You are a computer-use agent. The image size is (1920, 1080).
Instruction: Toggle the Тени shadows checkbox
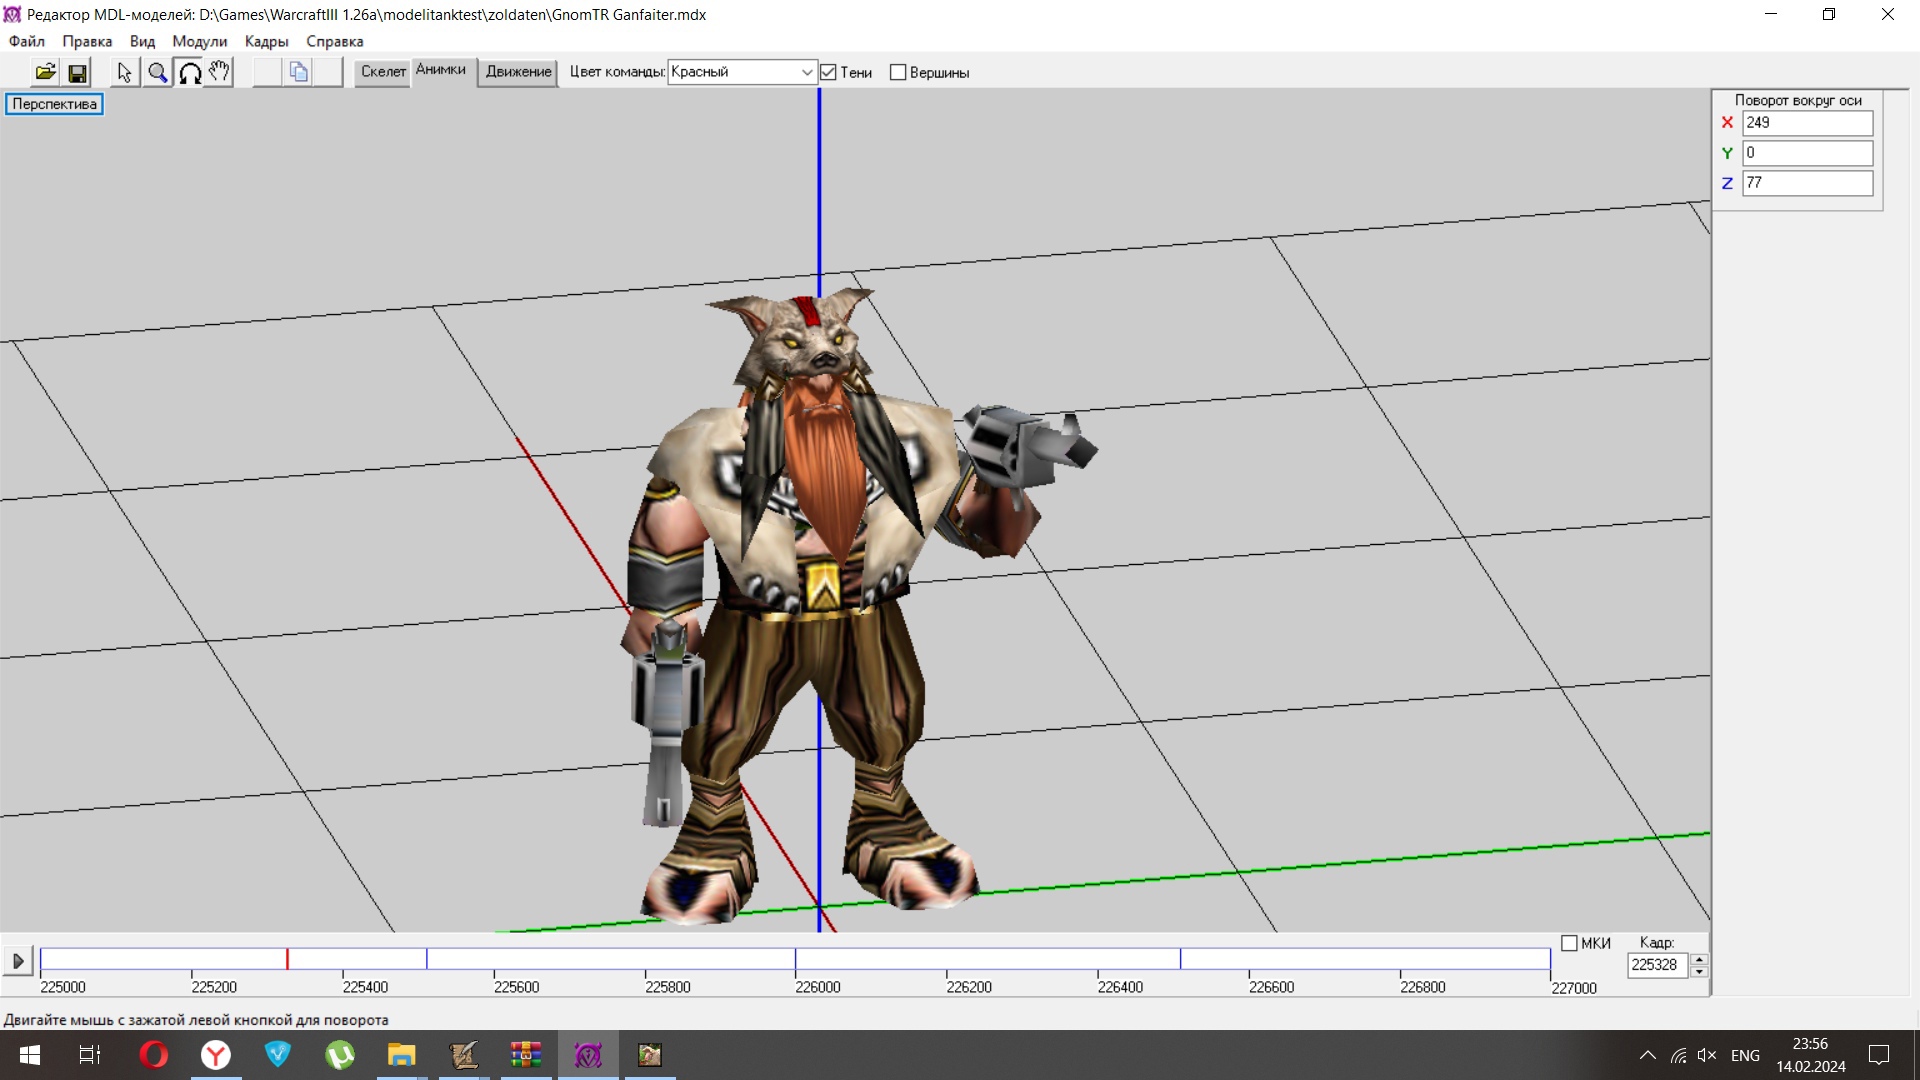coord(828,72)
